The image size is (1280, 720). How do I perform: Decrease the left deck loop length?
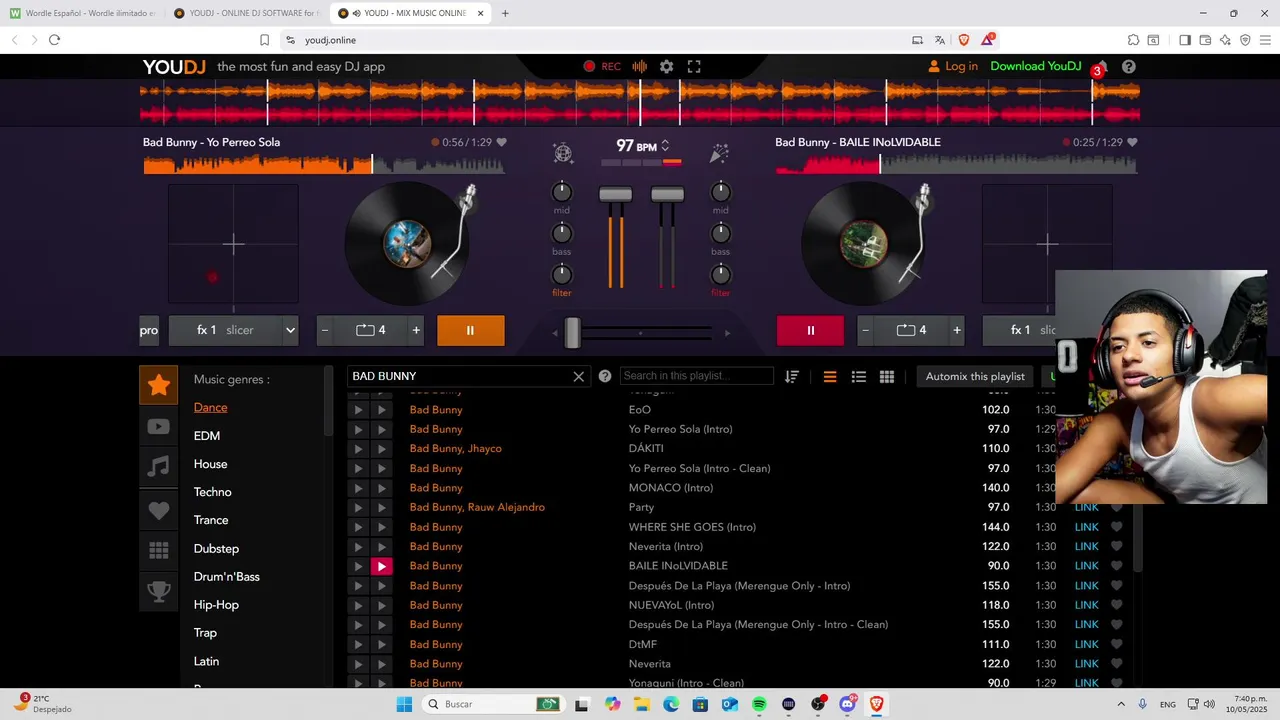coord(325,330)
